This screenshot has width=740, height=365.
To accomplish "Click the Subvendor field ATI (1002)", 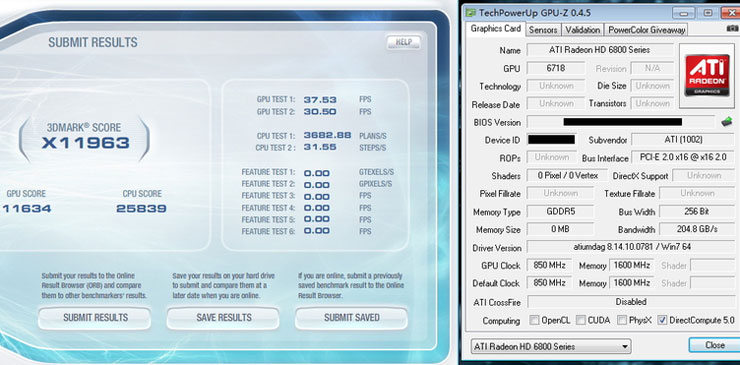I will coord(682,140).
